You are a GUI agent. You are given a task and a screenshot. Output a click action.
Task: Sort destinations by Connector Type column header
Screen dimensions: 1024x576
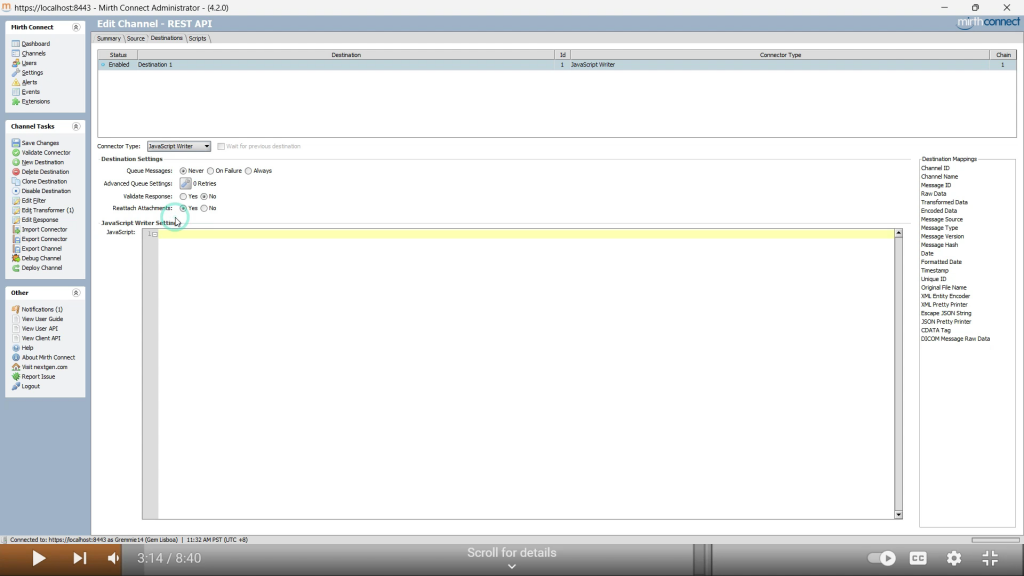coord(780,55)
